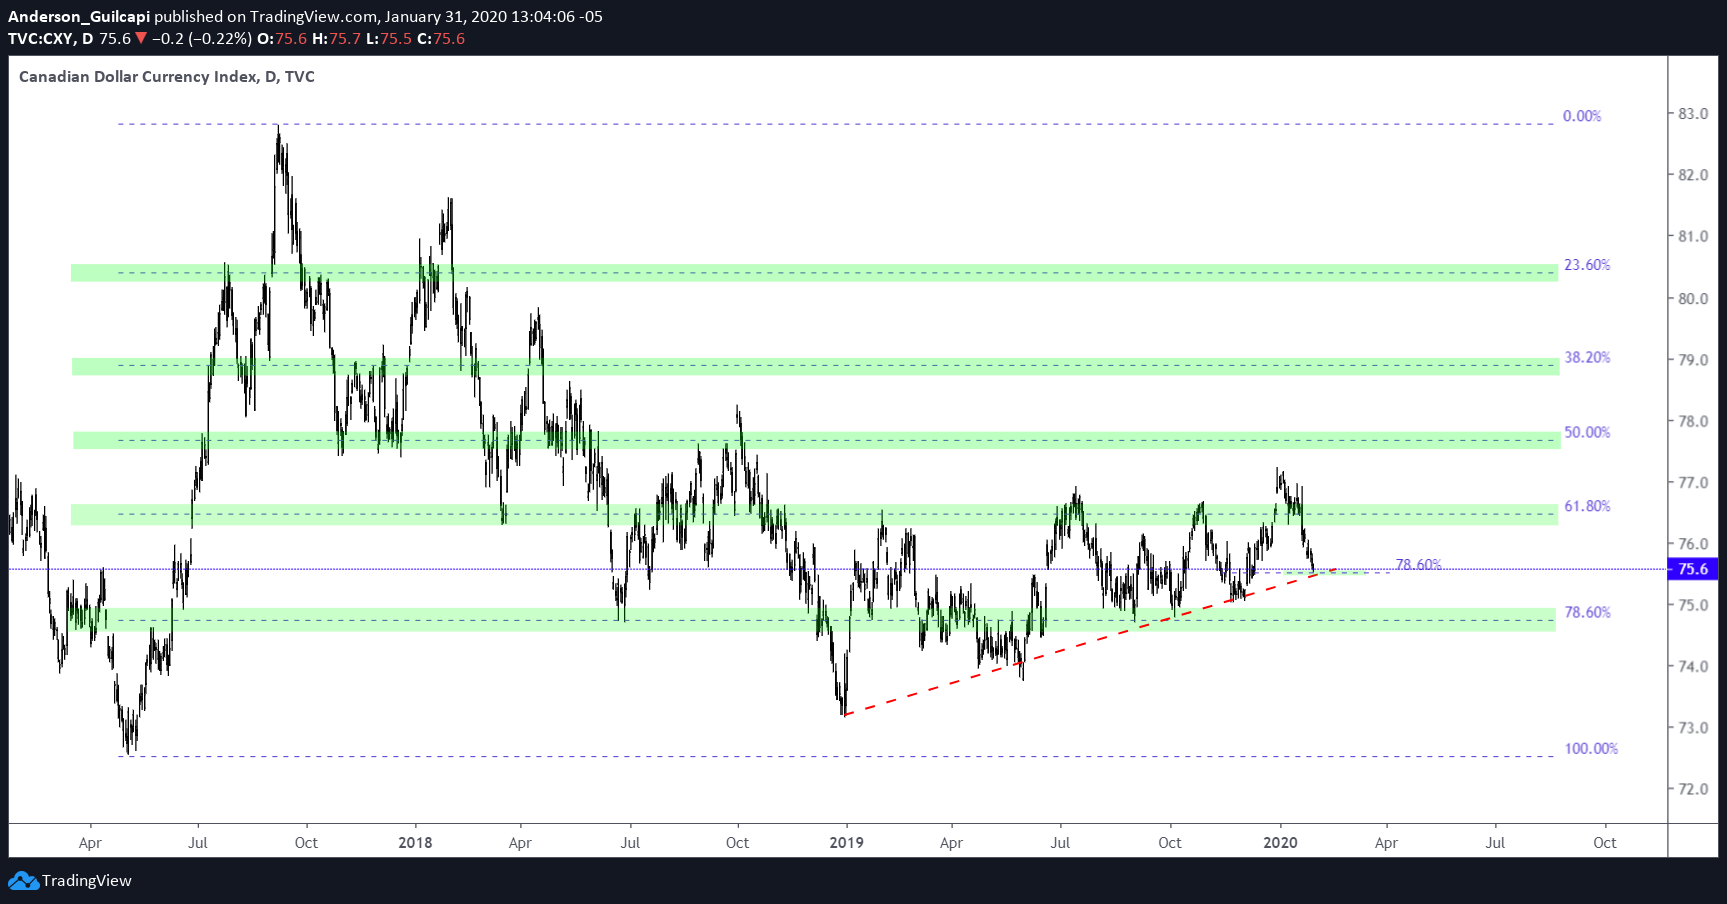Click the 50.00% green support band
The image size is (1727, 904).
coord(816,440)
